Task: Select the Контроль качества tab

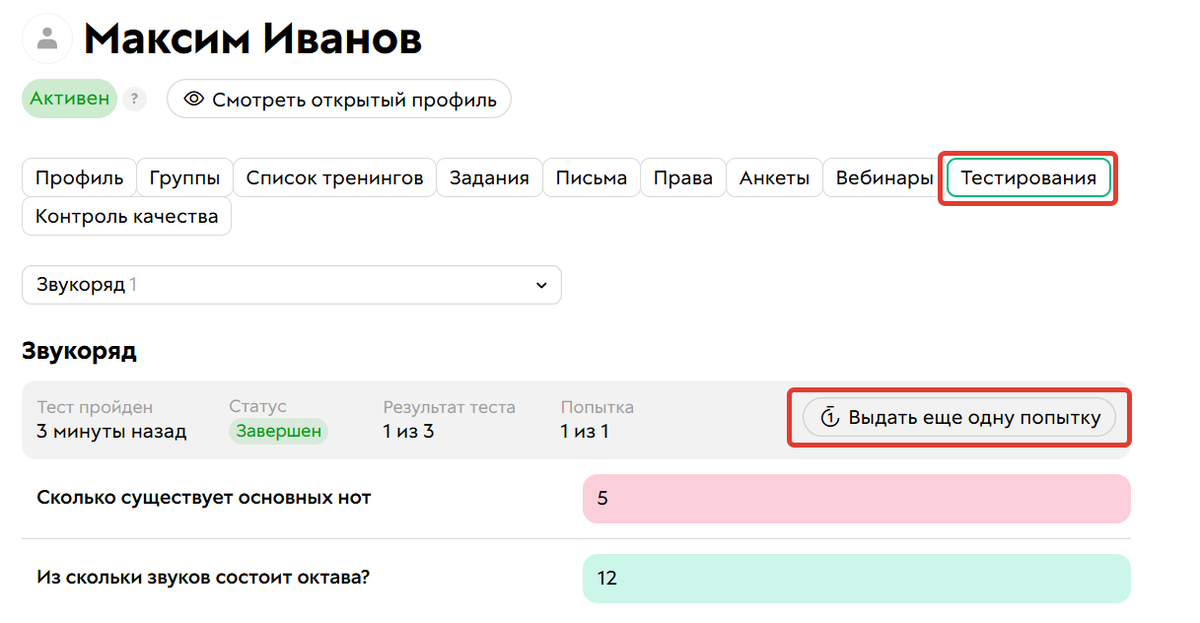Action: click(126, 216)
